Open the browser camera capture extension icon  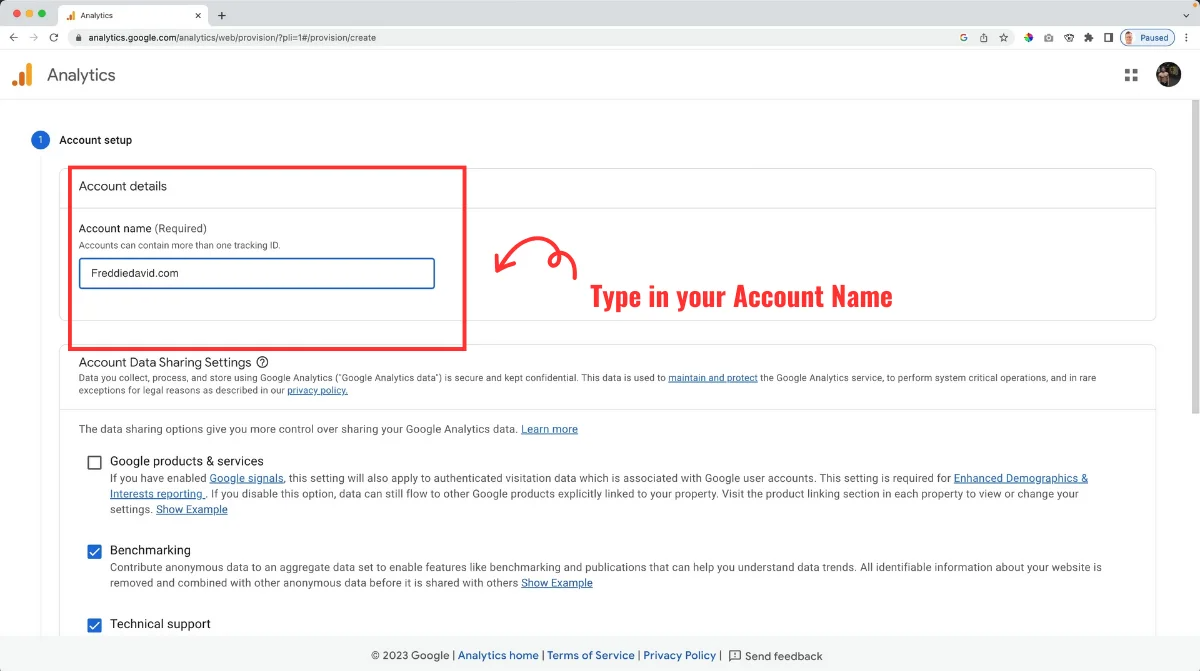click(x=1048, y=37)
